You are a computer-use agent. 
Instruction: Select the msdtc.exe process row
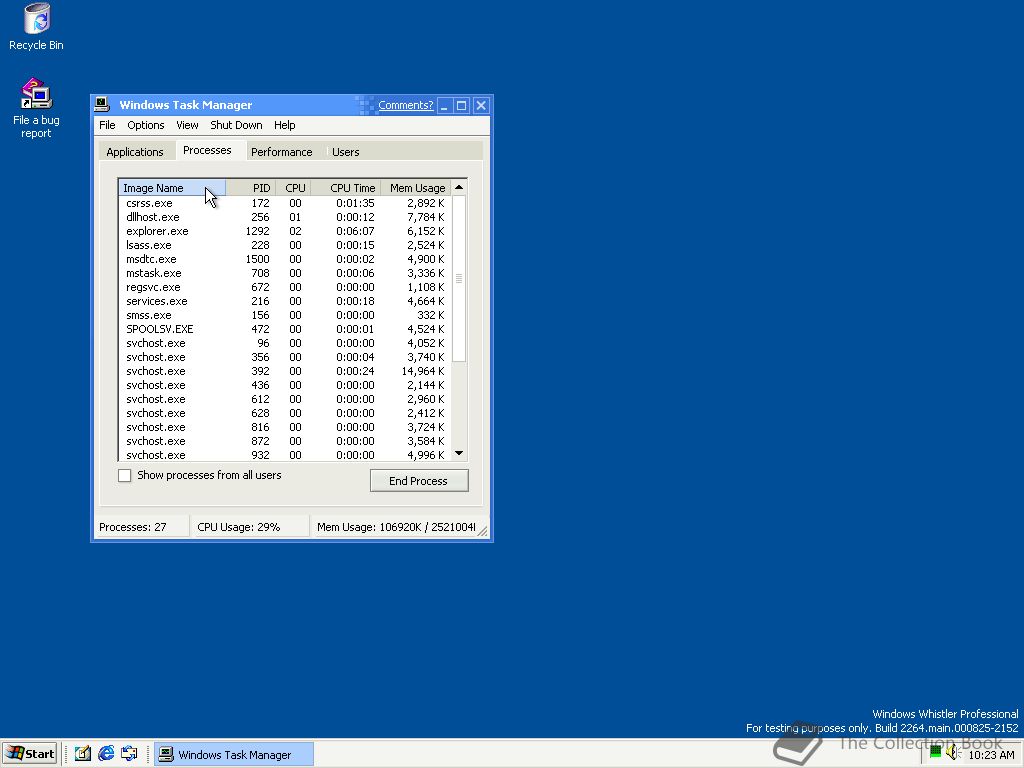point(285,259)
